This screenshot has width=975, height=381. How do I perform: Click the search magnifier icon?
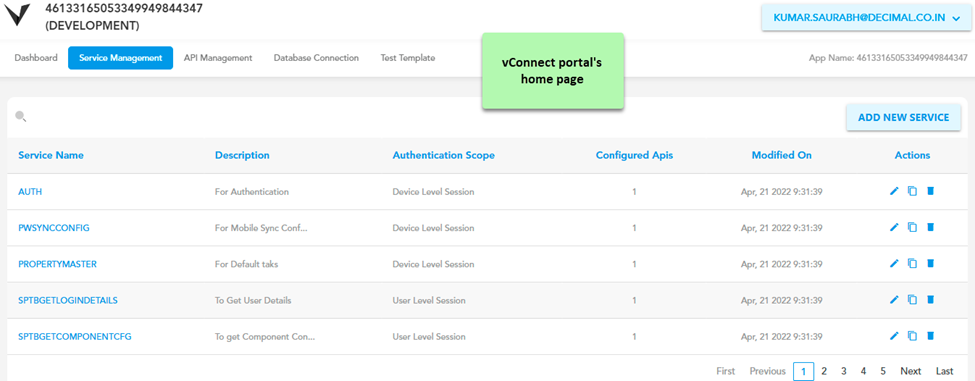point(21,116)
